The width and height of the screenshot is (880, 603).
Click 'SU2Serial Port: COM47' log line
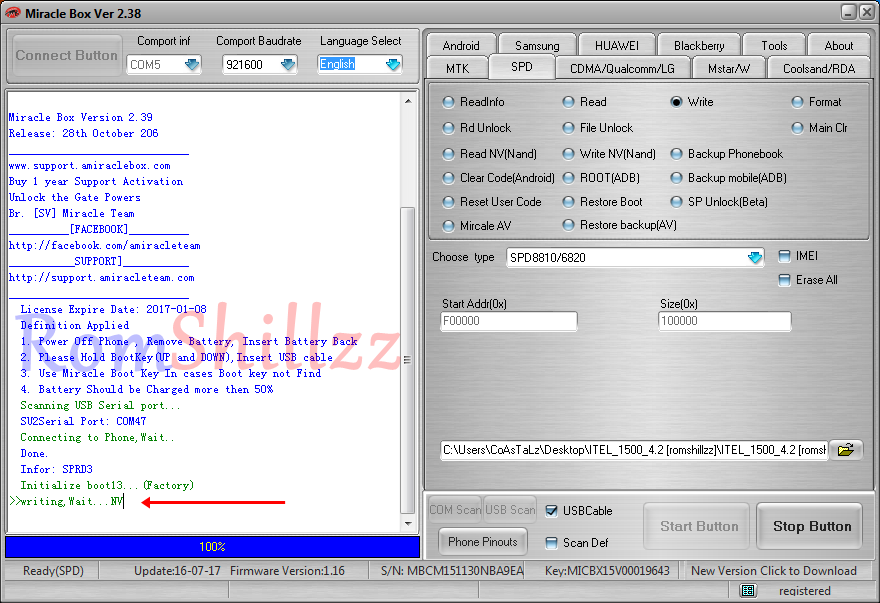[x=83, y=421]
